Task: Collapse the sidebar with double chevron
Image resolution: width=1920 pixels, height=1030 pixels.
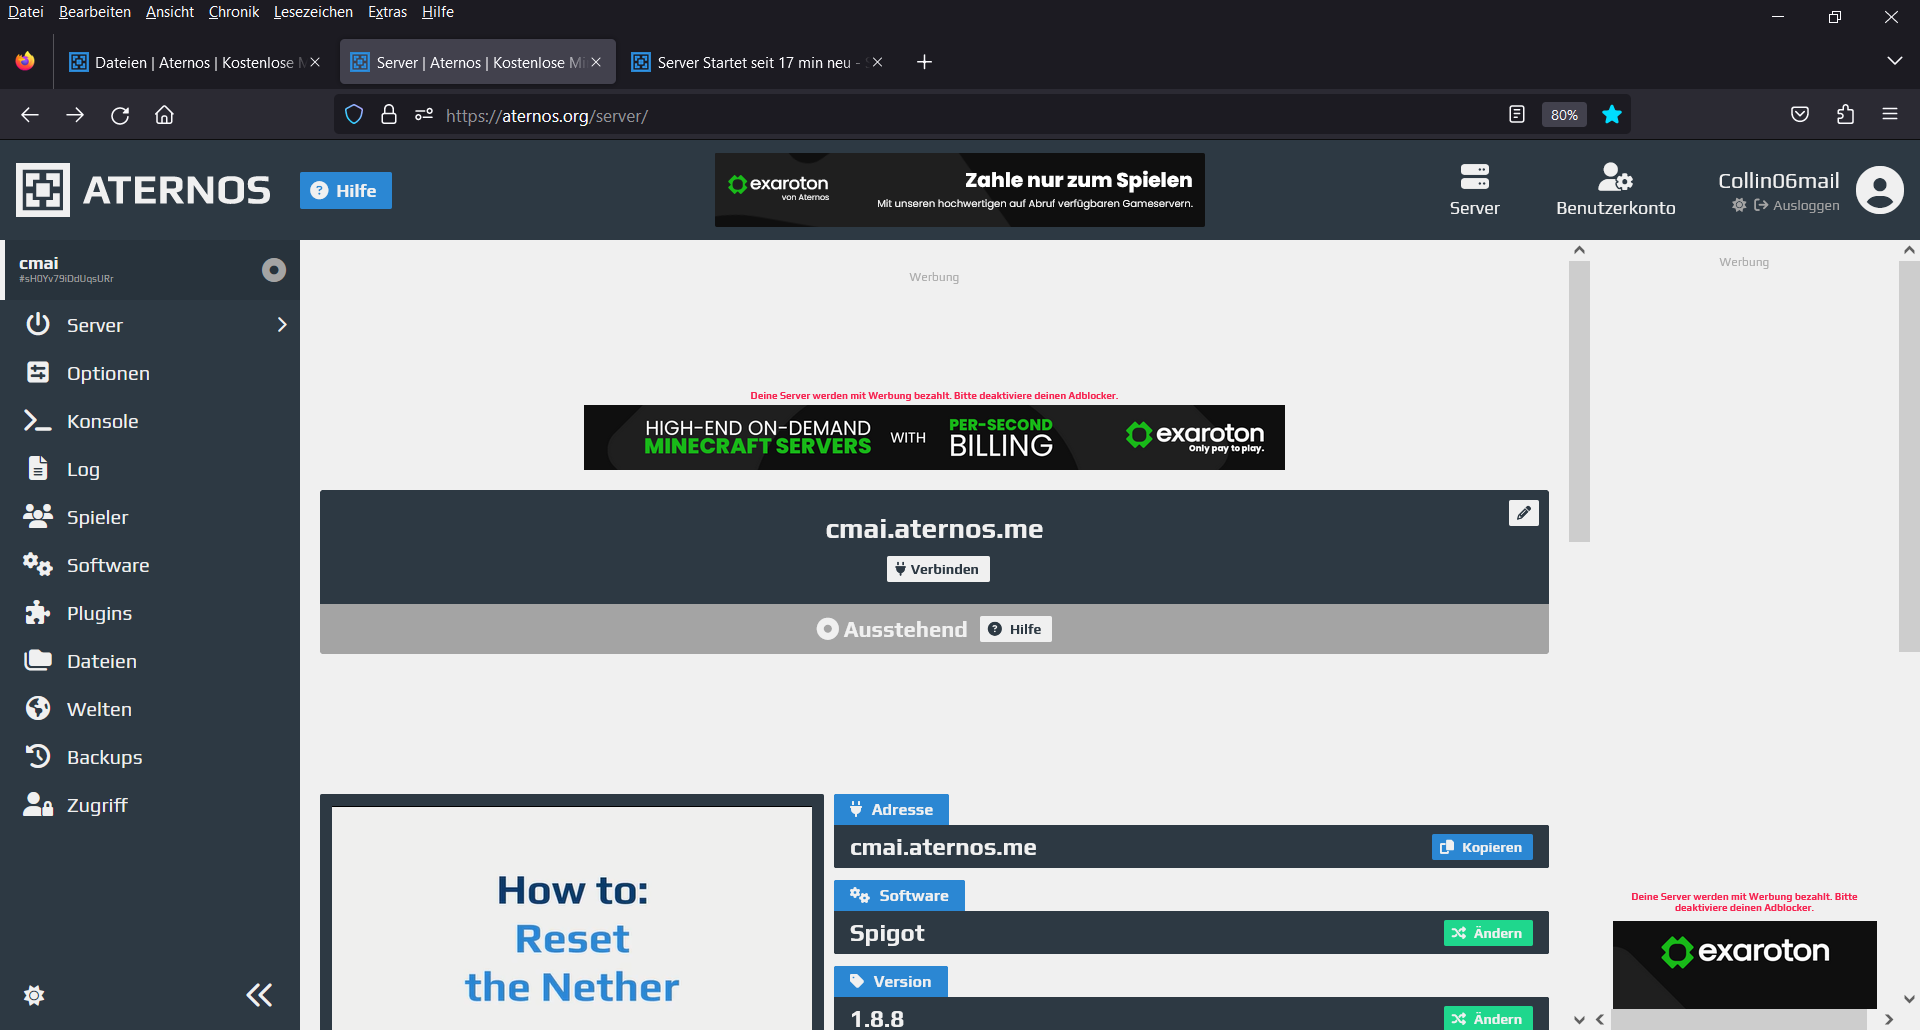Action: 259,995
